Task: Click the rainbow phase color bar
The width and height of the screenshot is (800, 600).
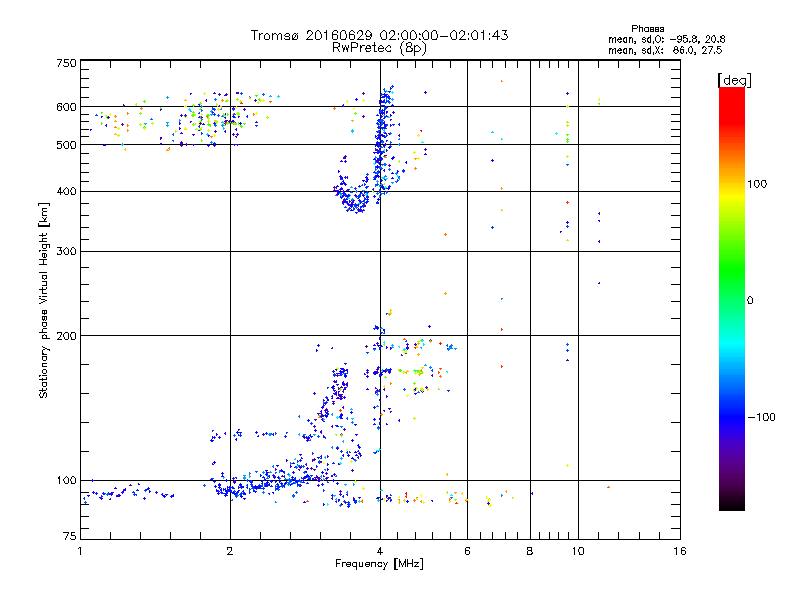Action: 732,298
